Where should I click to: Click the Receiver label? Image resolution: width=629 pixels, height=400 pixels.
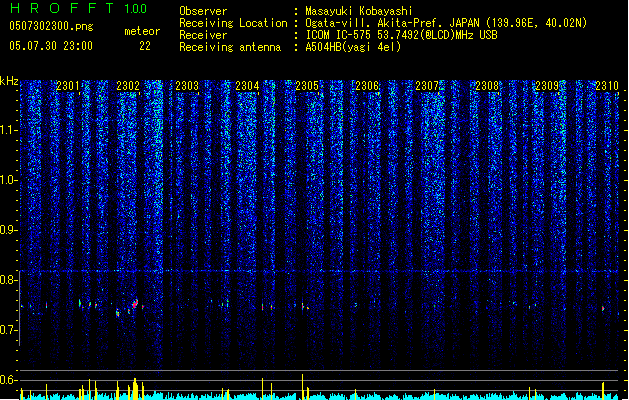coord(203,35)
